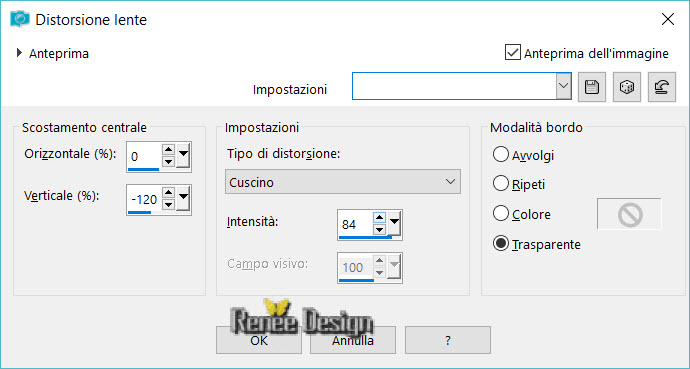Decrease Verticale value with down arrow
This screenshot has width=690, height=369.
pyautogui.click(x=168, y=205)
